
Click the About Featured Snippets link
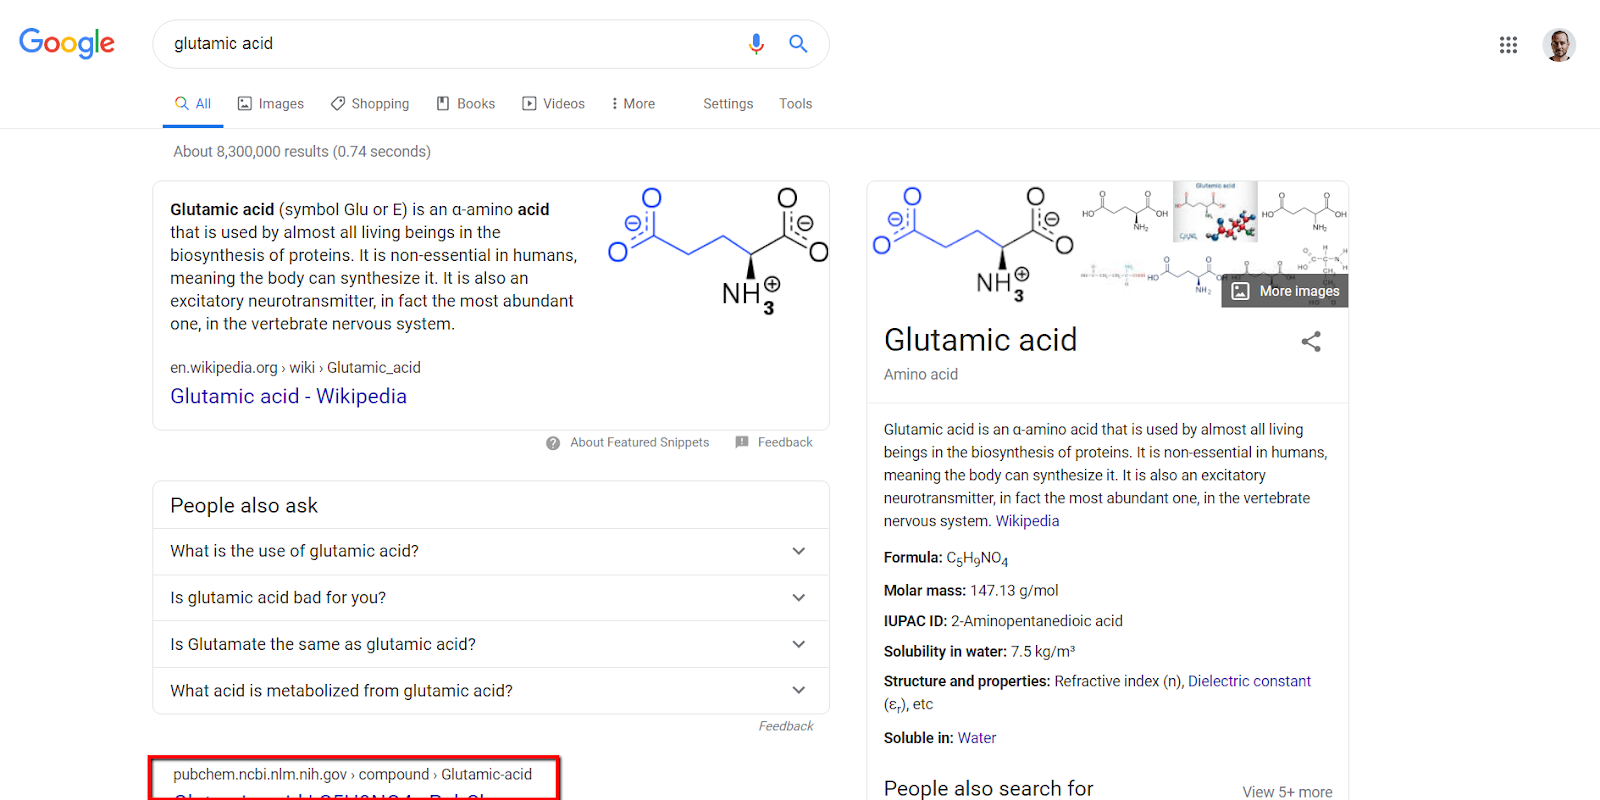point(640,443)
